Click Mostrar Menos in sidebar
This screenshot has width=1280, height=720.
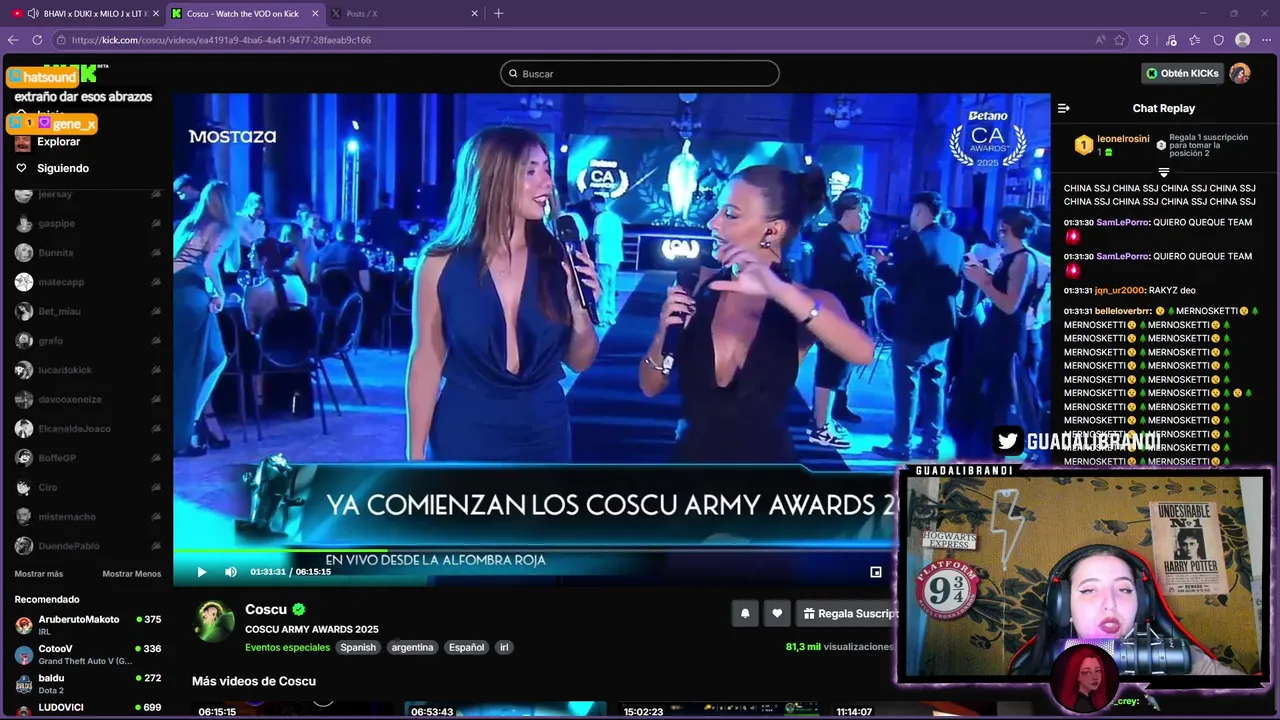click(131, 574)
